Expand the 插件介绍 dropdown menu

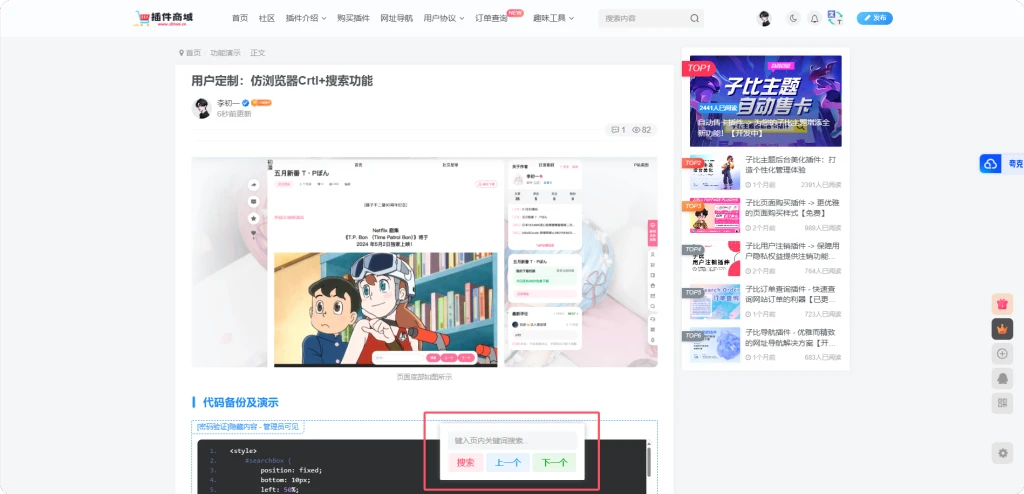pos(305,18)
